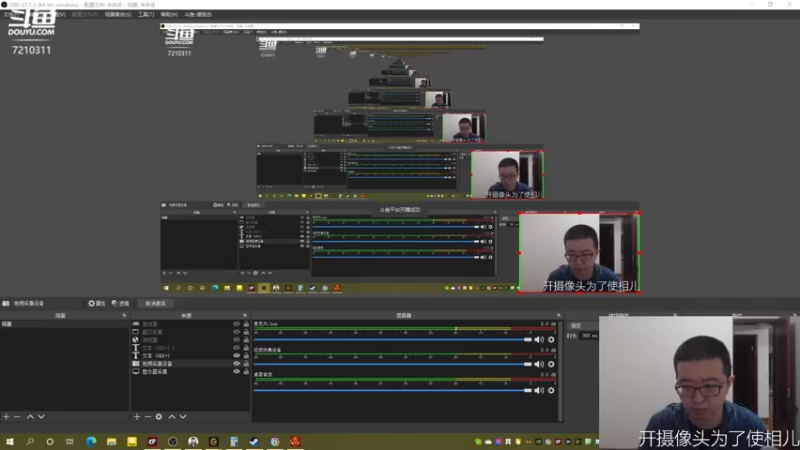
Task: Pop out the Sources dock panel
Action: (x=245, y=315)
